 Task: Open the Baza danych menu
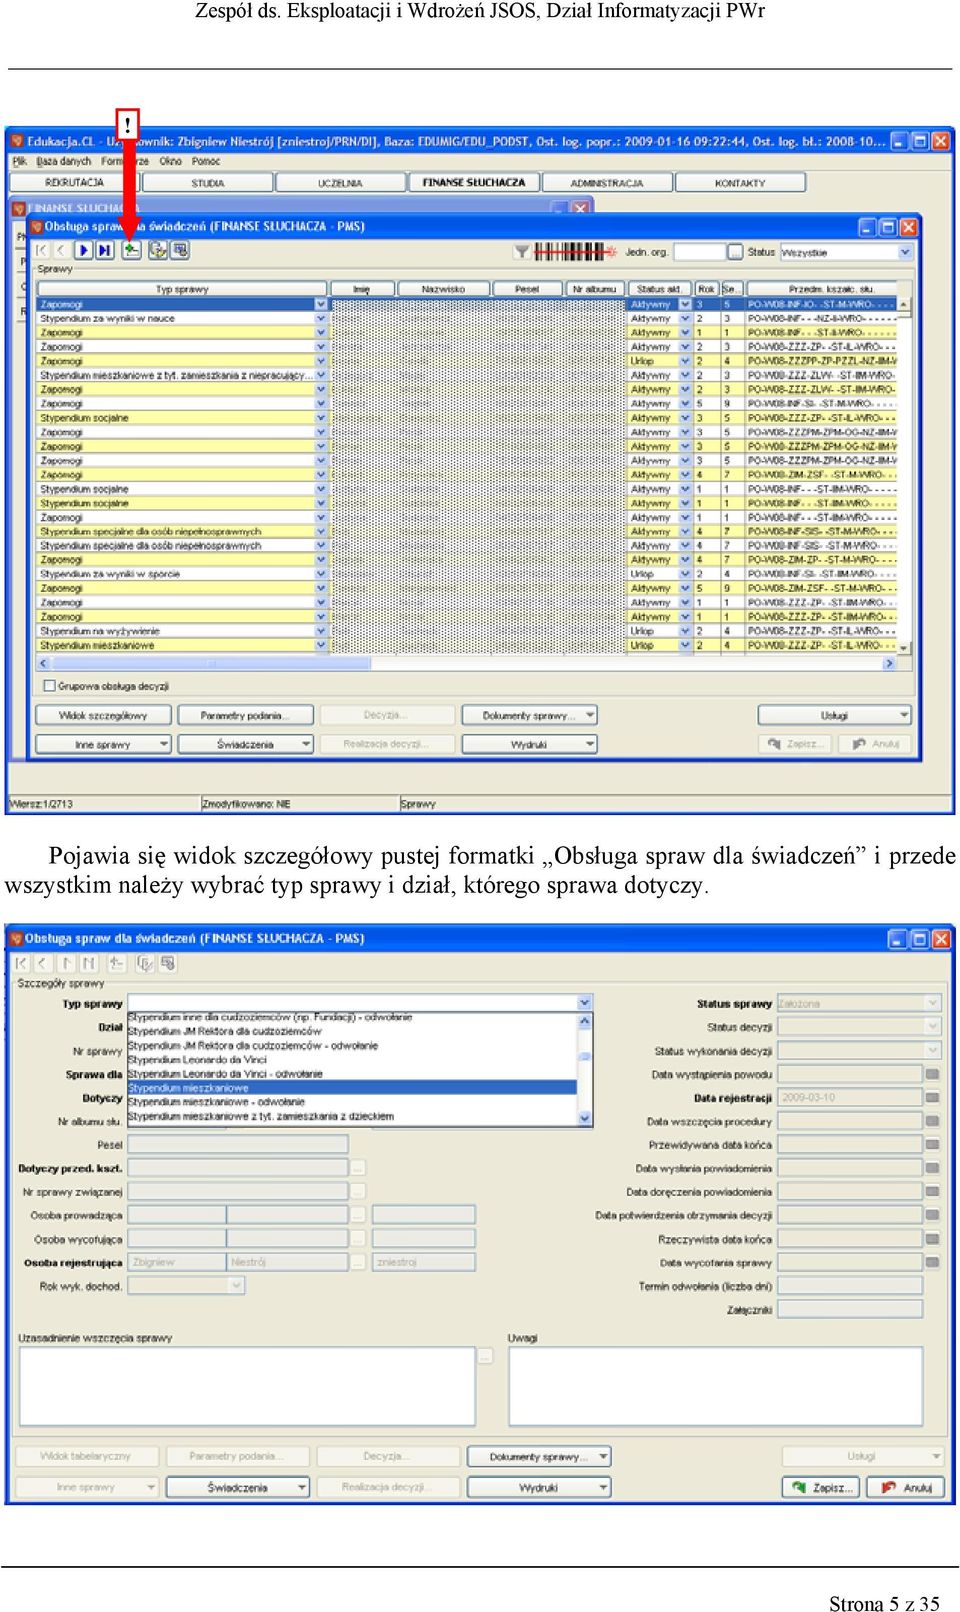63,161
